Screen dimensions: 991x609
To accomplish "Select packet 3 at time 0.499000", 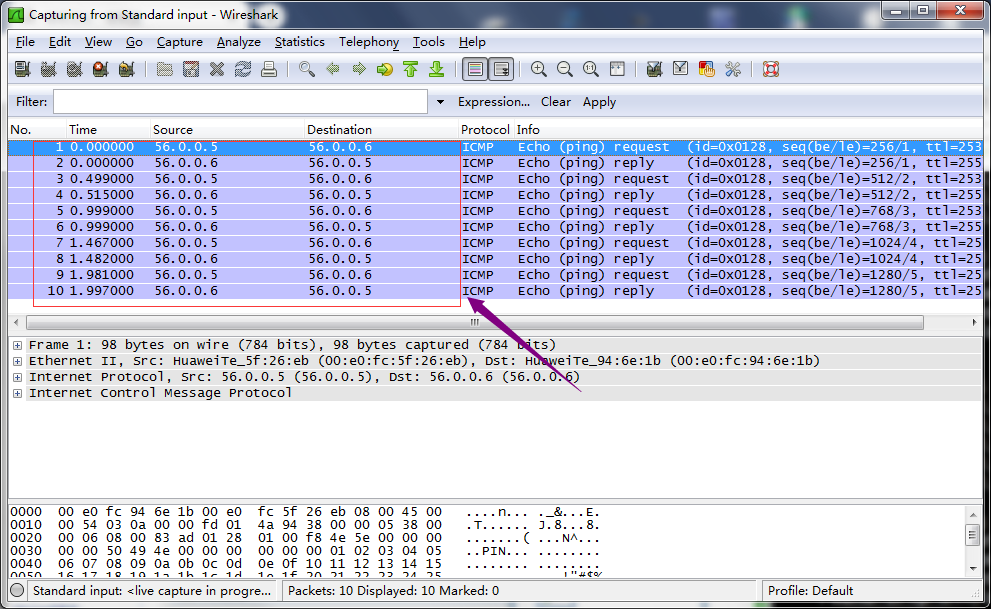I will pyautogui.click(x=495, y=179).
